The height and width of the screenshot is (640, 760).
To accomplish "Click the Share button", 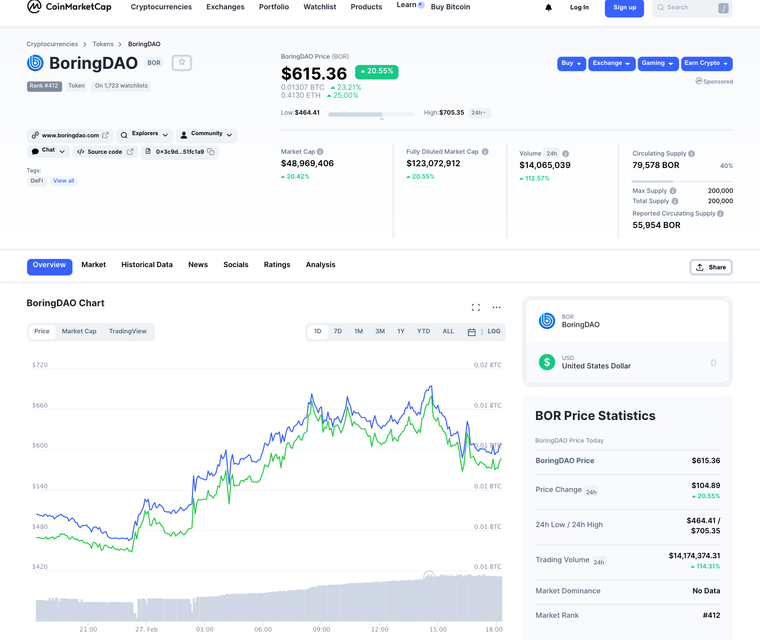I will tap(711, 267).
